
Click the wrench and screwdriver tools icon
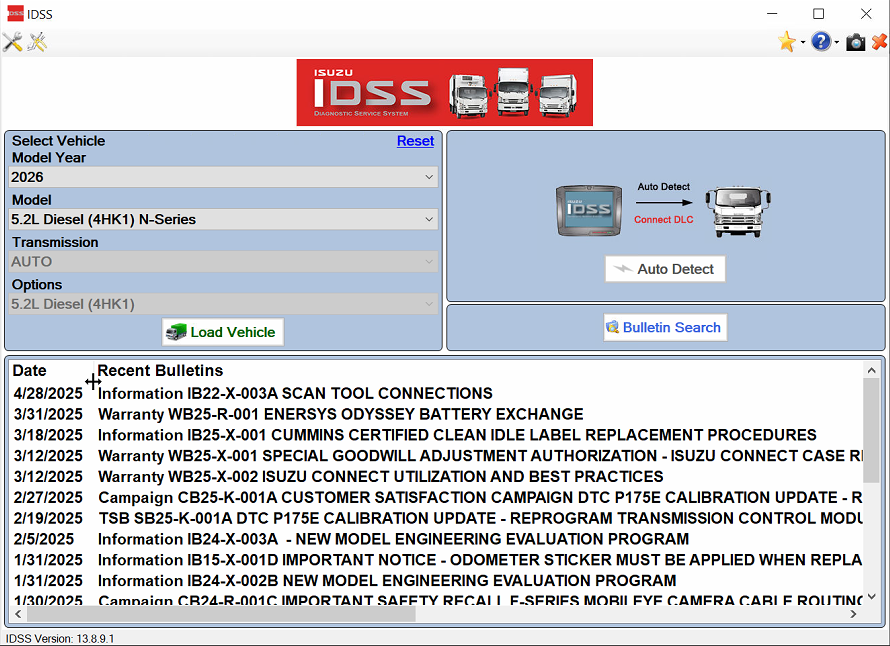[x=12, y=42]
